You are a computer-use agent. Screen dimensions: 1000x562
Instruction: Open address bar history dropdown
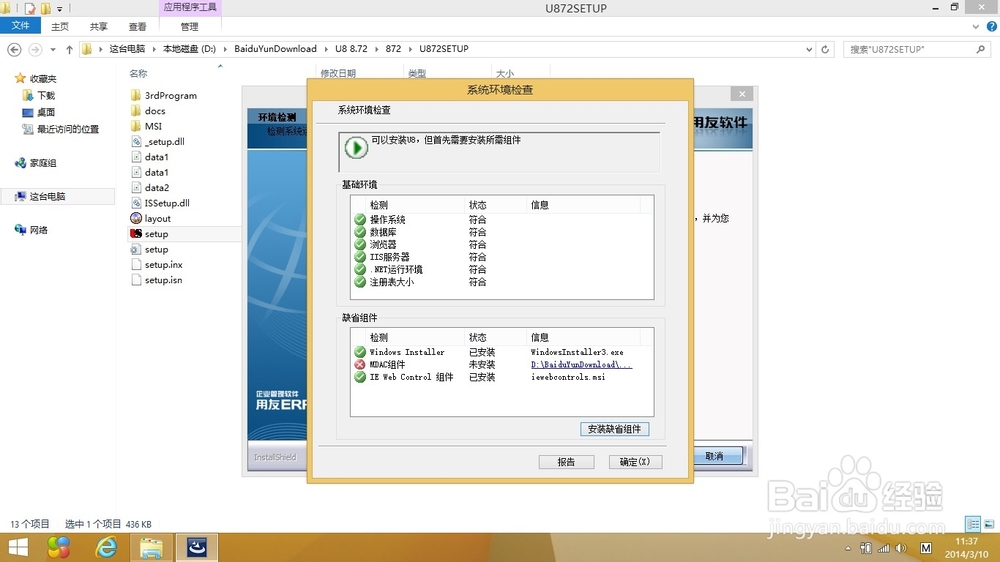(809, 49)
